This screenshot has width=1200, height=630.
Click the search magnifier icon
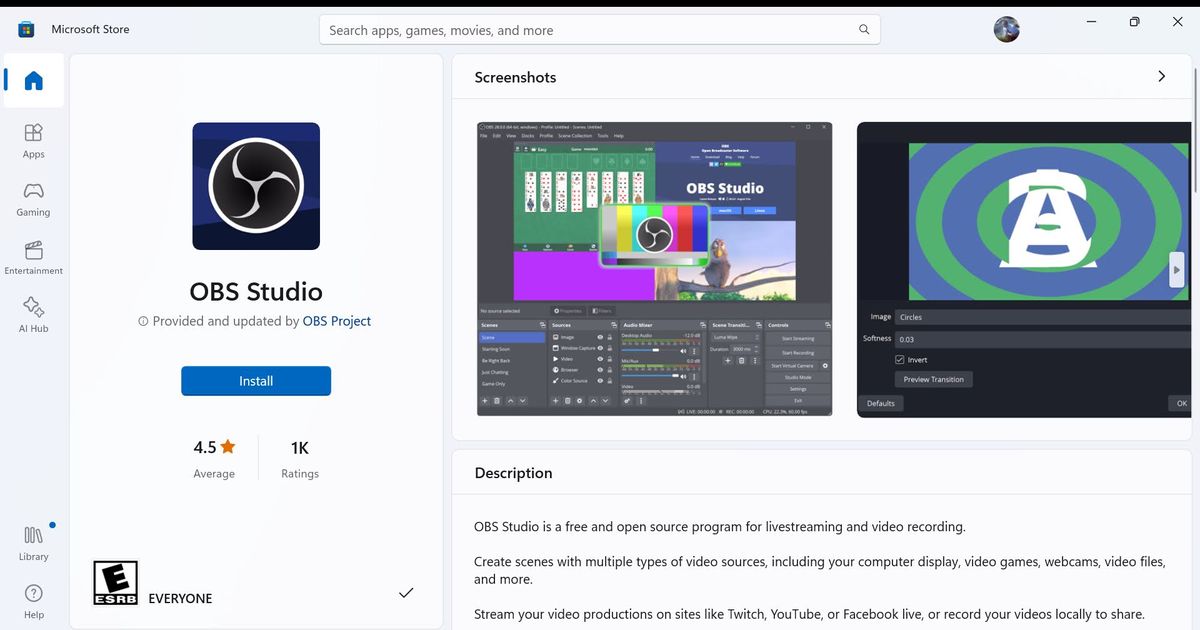click(864, 30)
